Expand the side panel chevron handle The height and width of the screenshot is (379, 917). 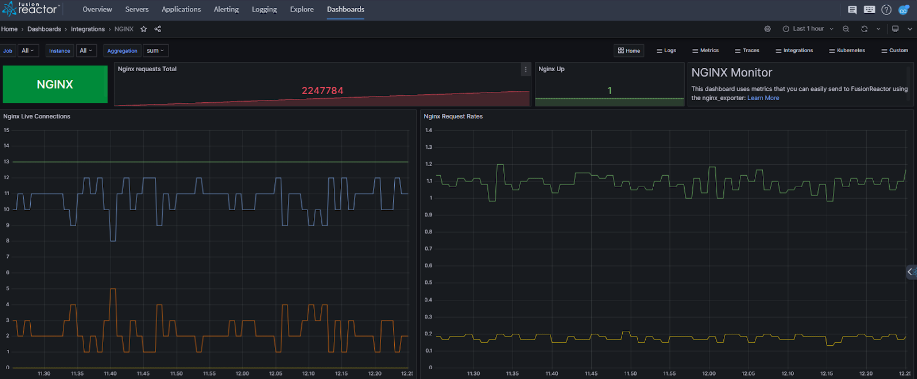click(x=911, y=271)
